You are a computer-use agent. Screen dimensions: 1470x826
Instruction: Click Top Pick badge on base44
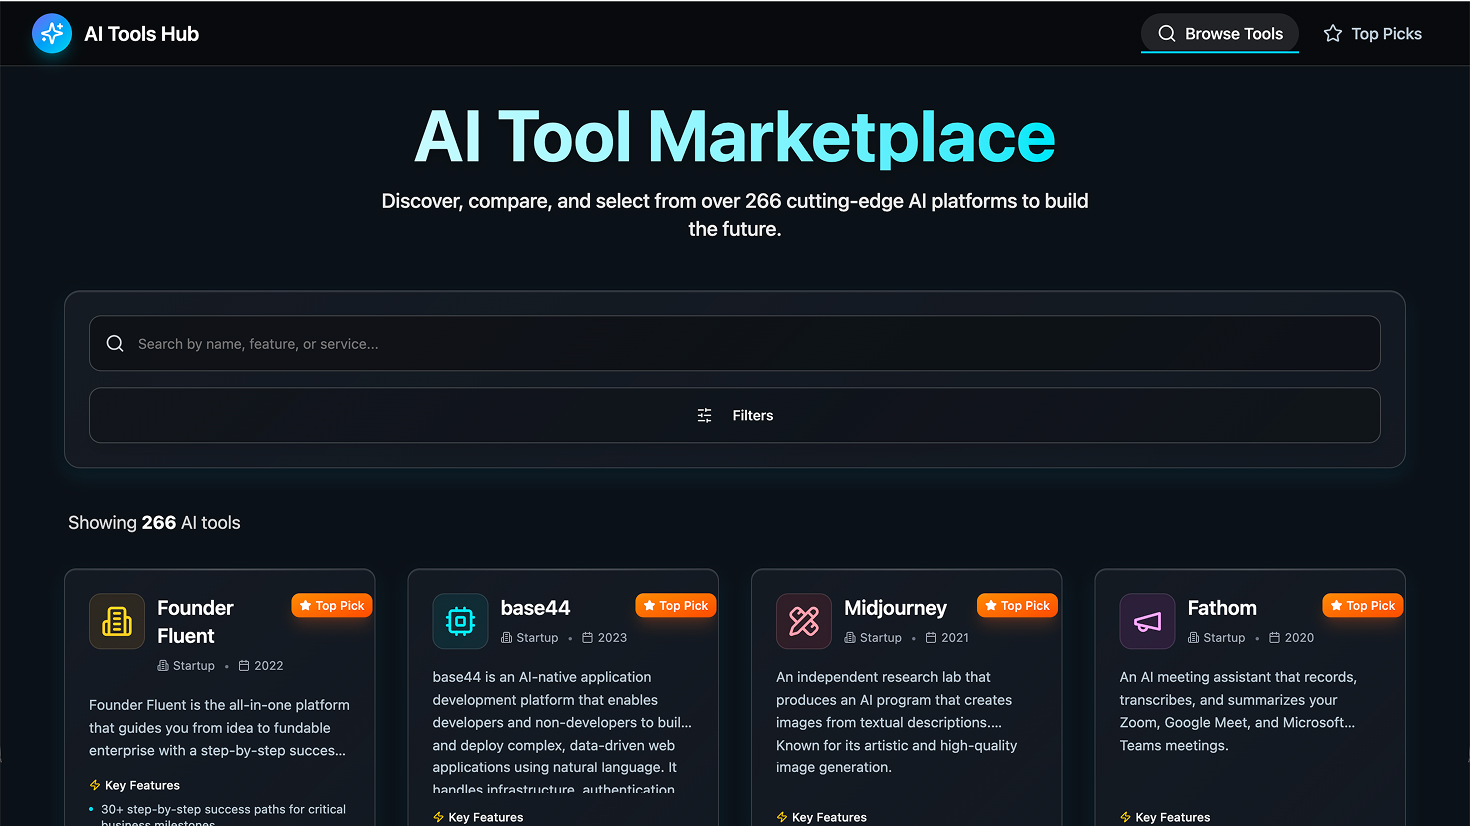click(x=676, y=606)
